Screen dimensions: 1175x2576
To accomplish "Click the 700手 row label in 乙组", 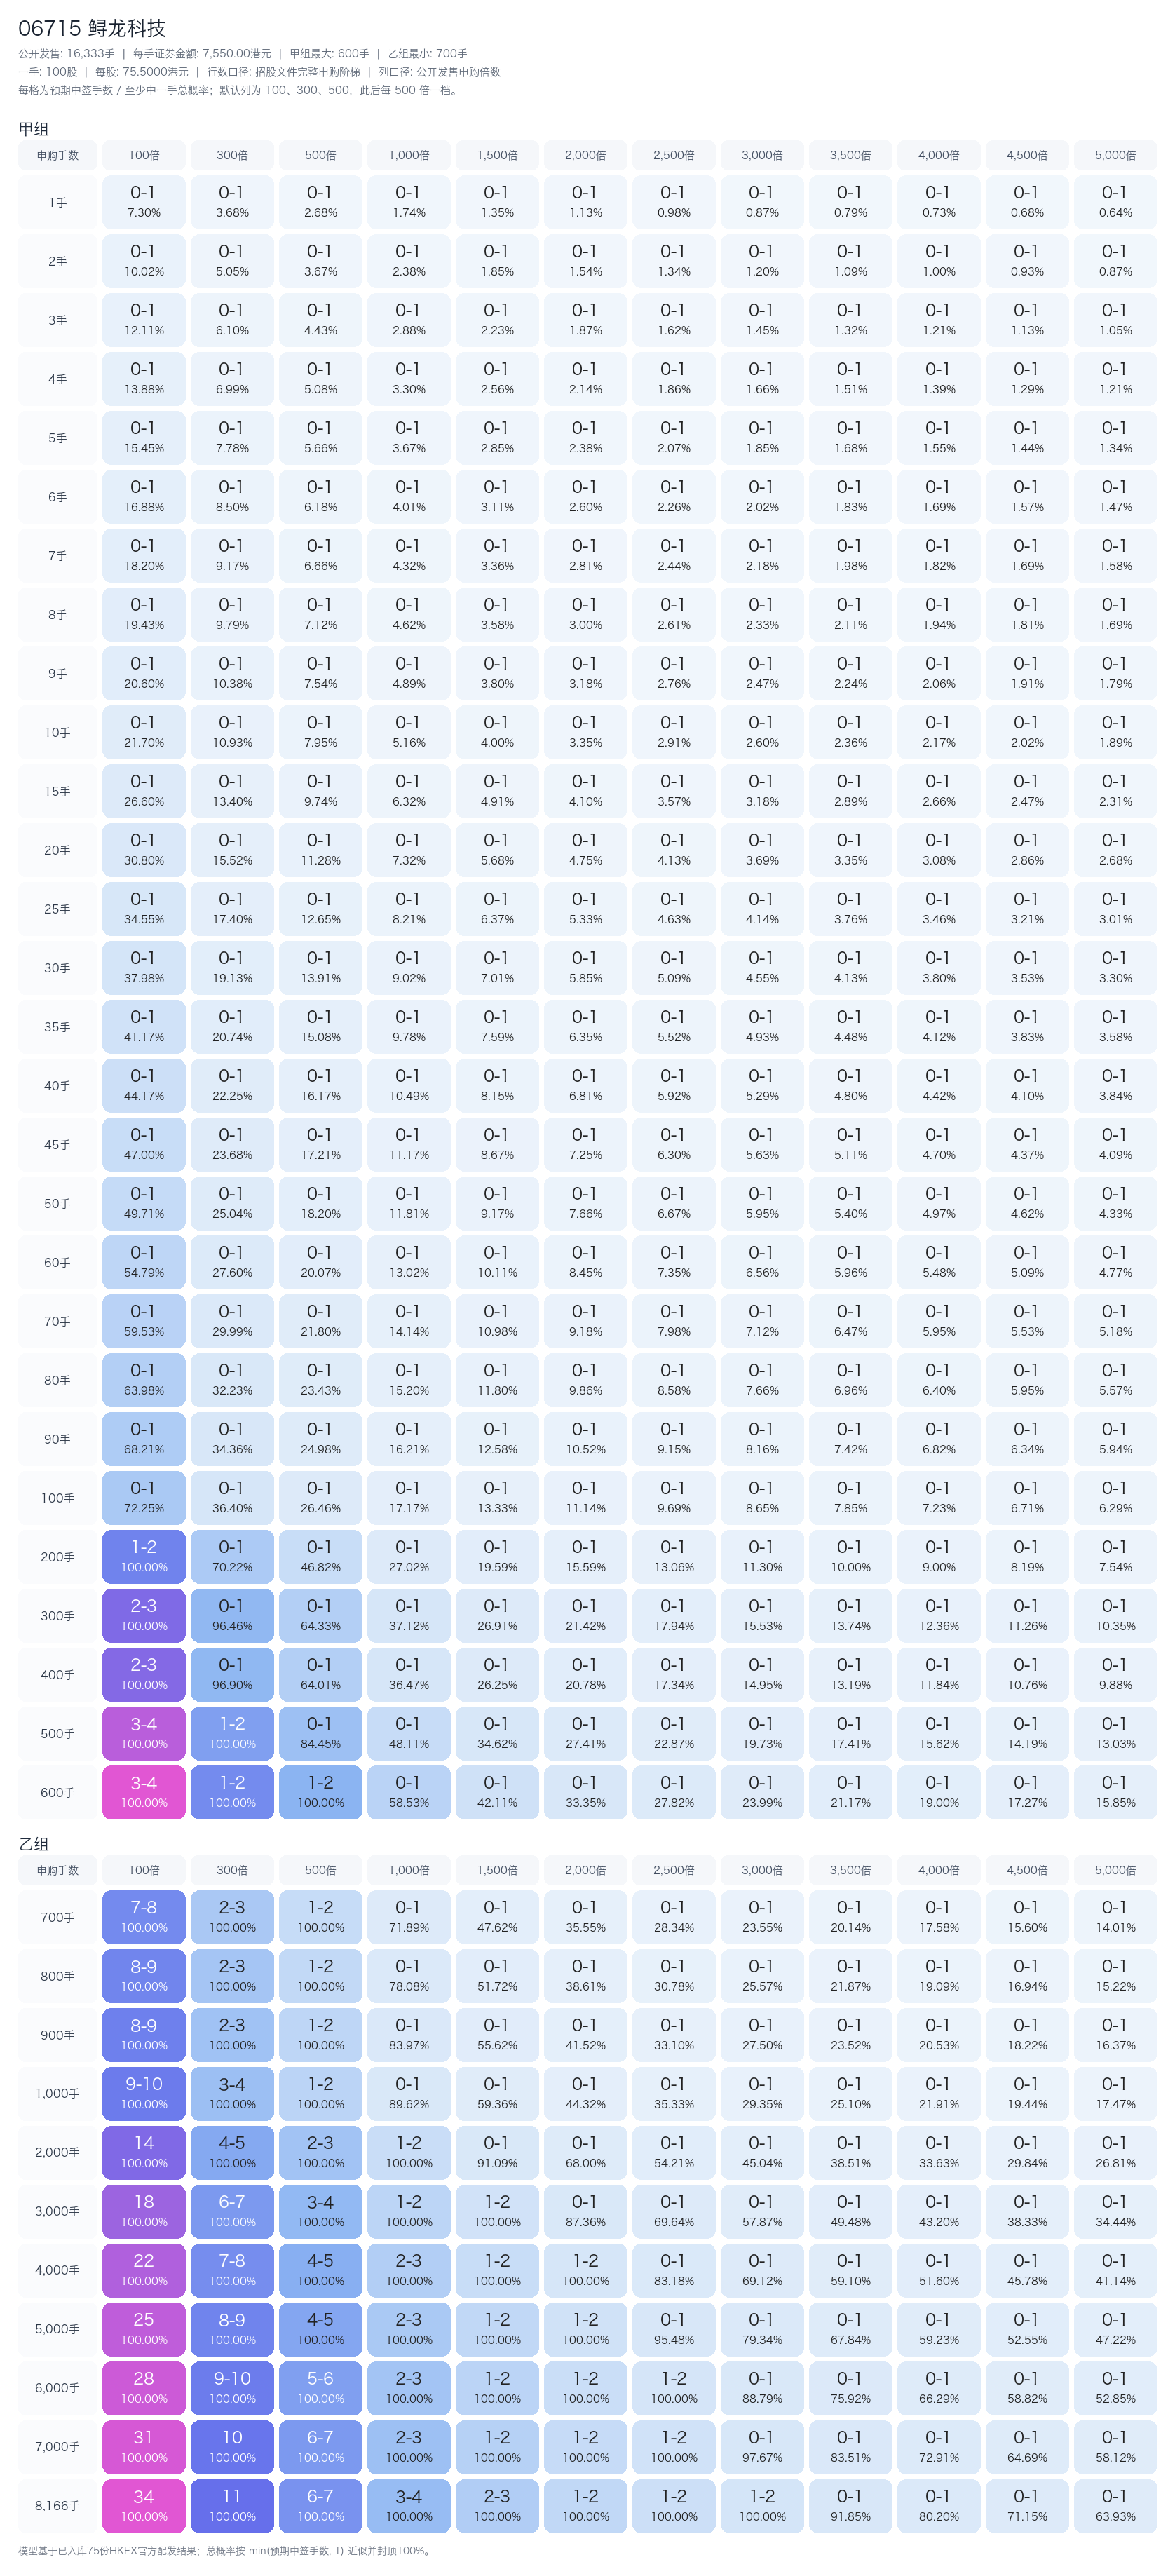I will (x=58, y=1917).
